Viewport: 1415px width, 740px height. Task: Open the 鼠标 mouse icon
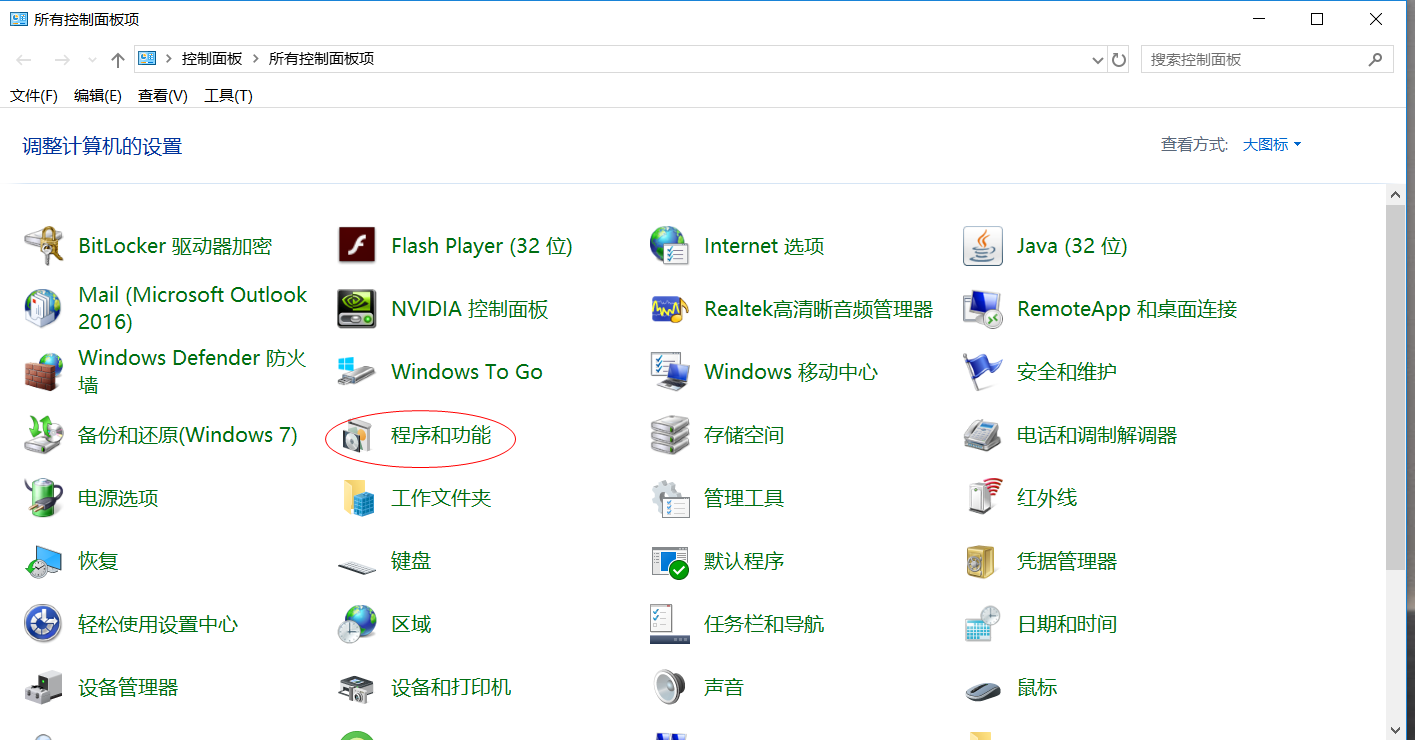point(983,689)
